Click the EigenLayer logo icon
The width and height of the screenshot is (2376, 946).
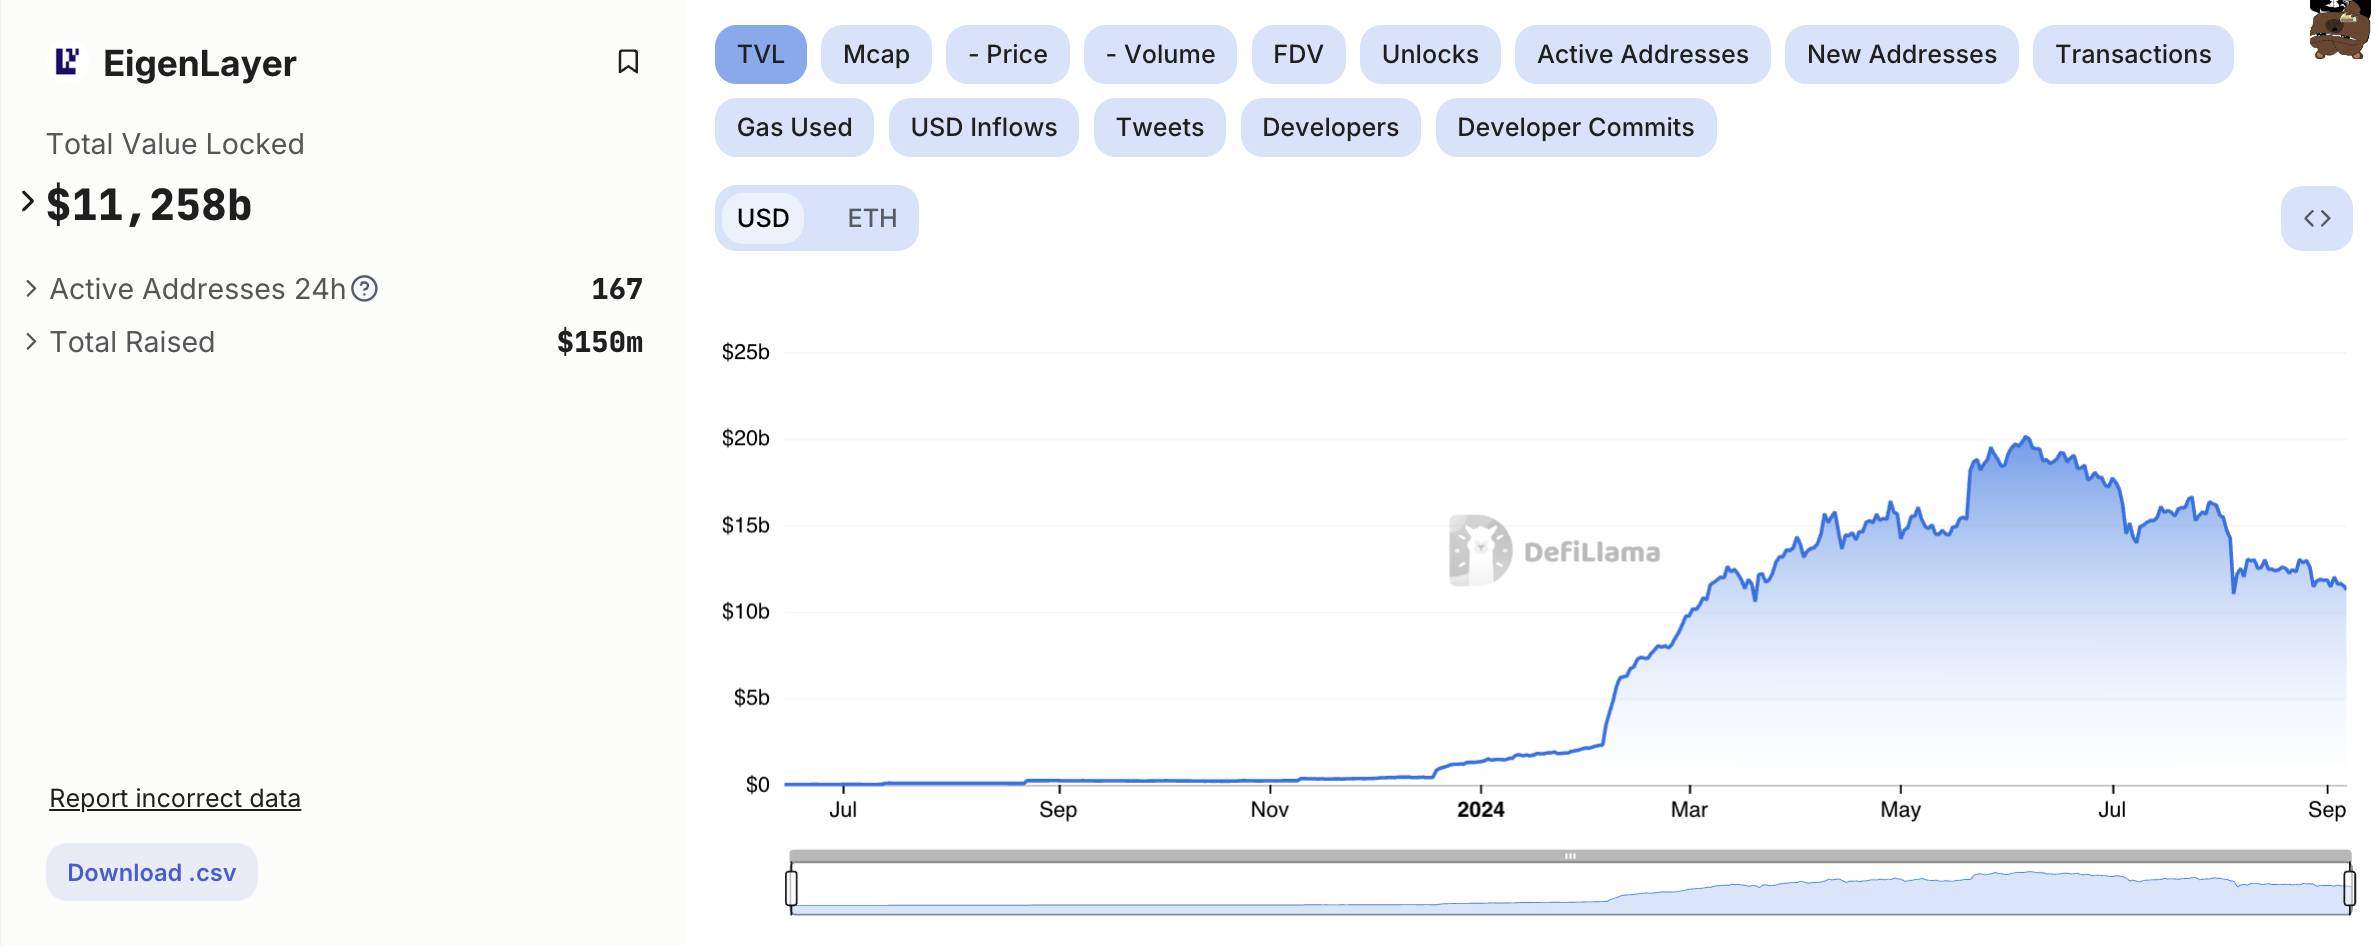[x=67, y=62]
